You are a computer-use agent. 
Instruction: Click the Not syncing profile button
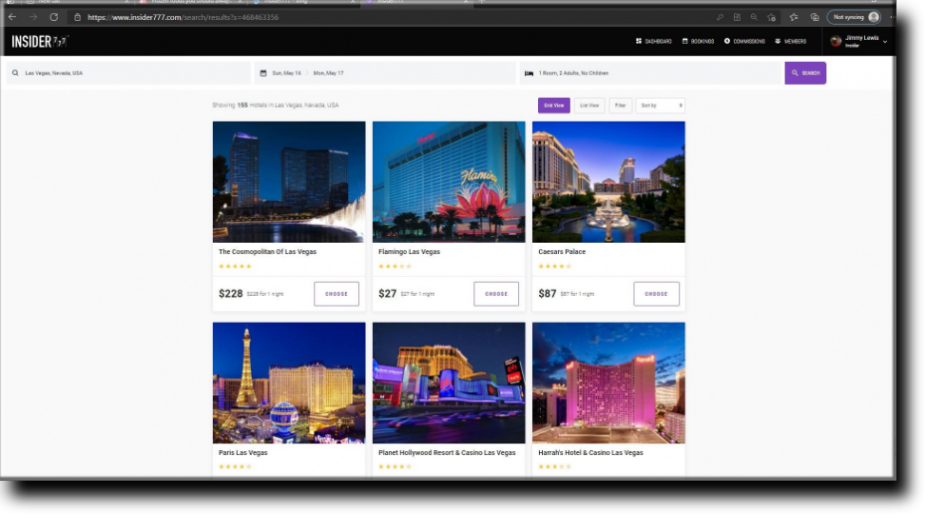(x=855, y=17)
